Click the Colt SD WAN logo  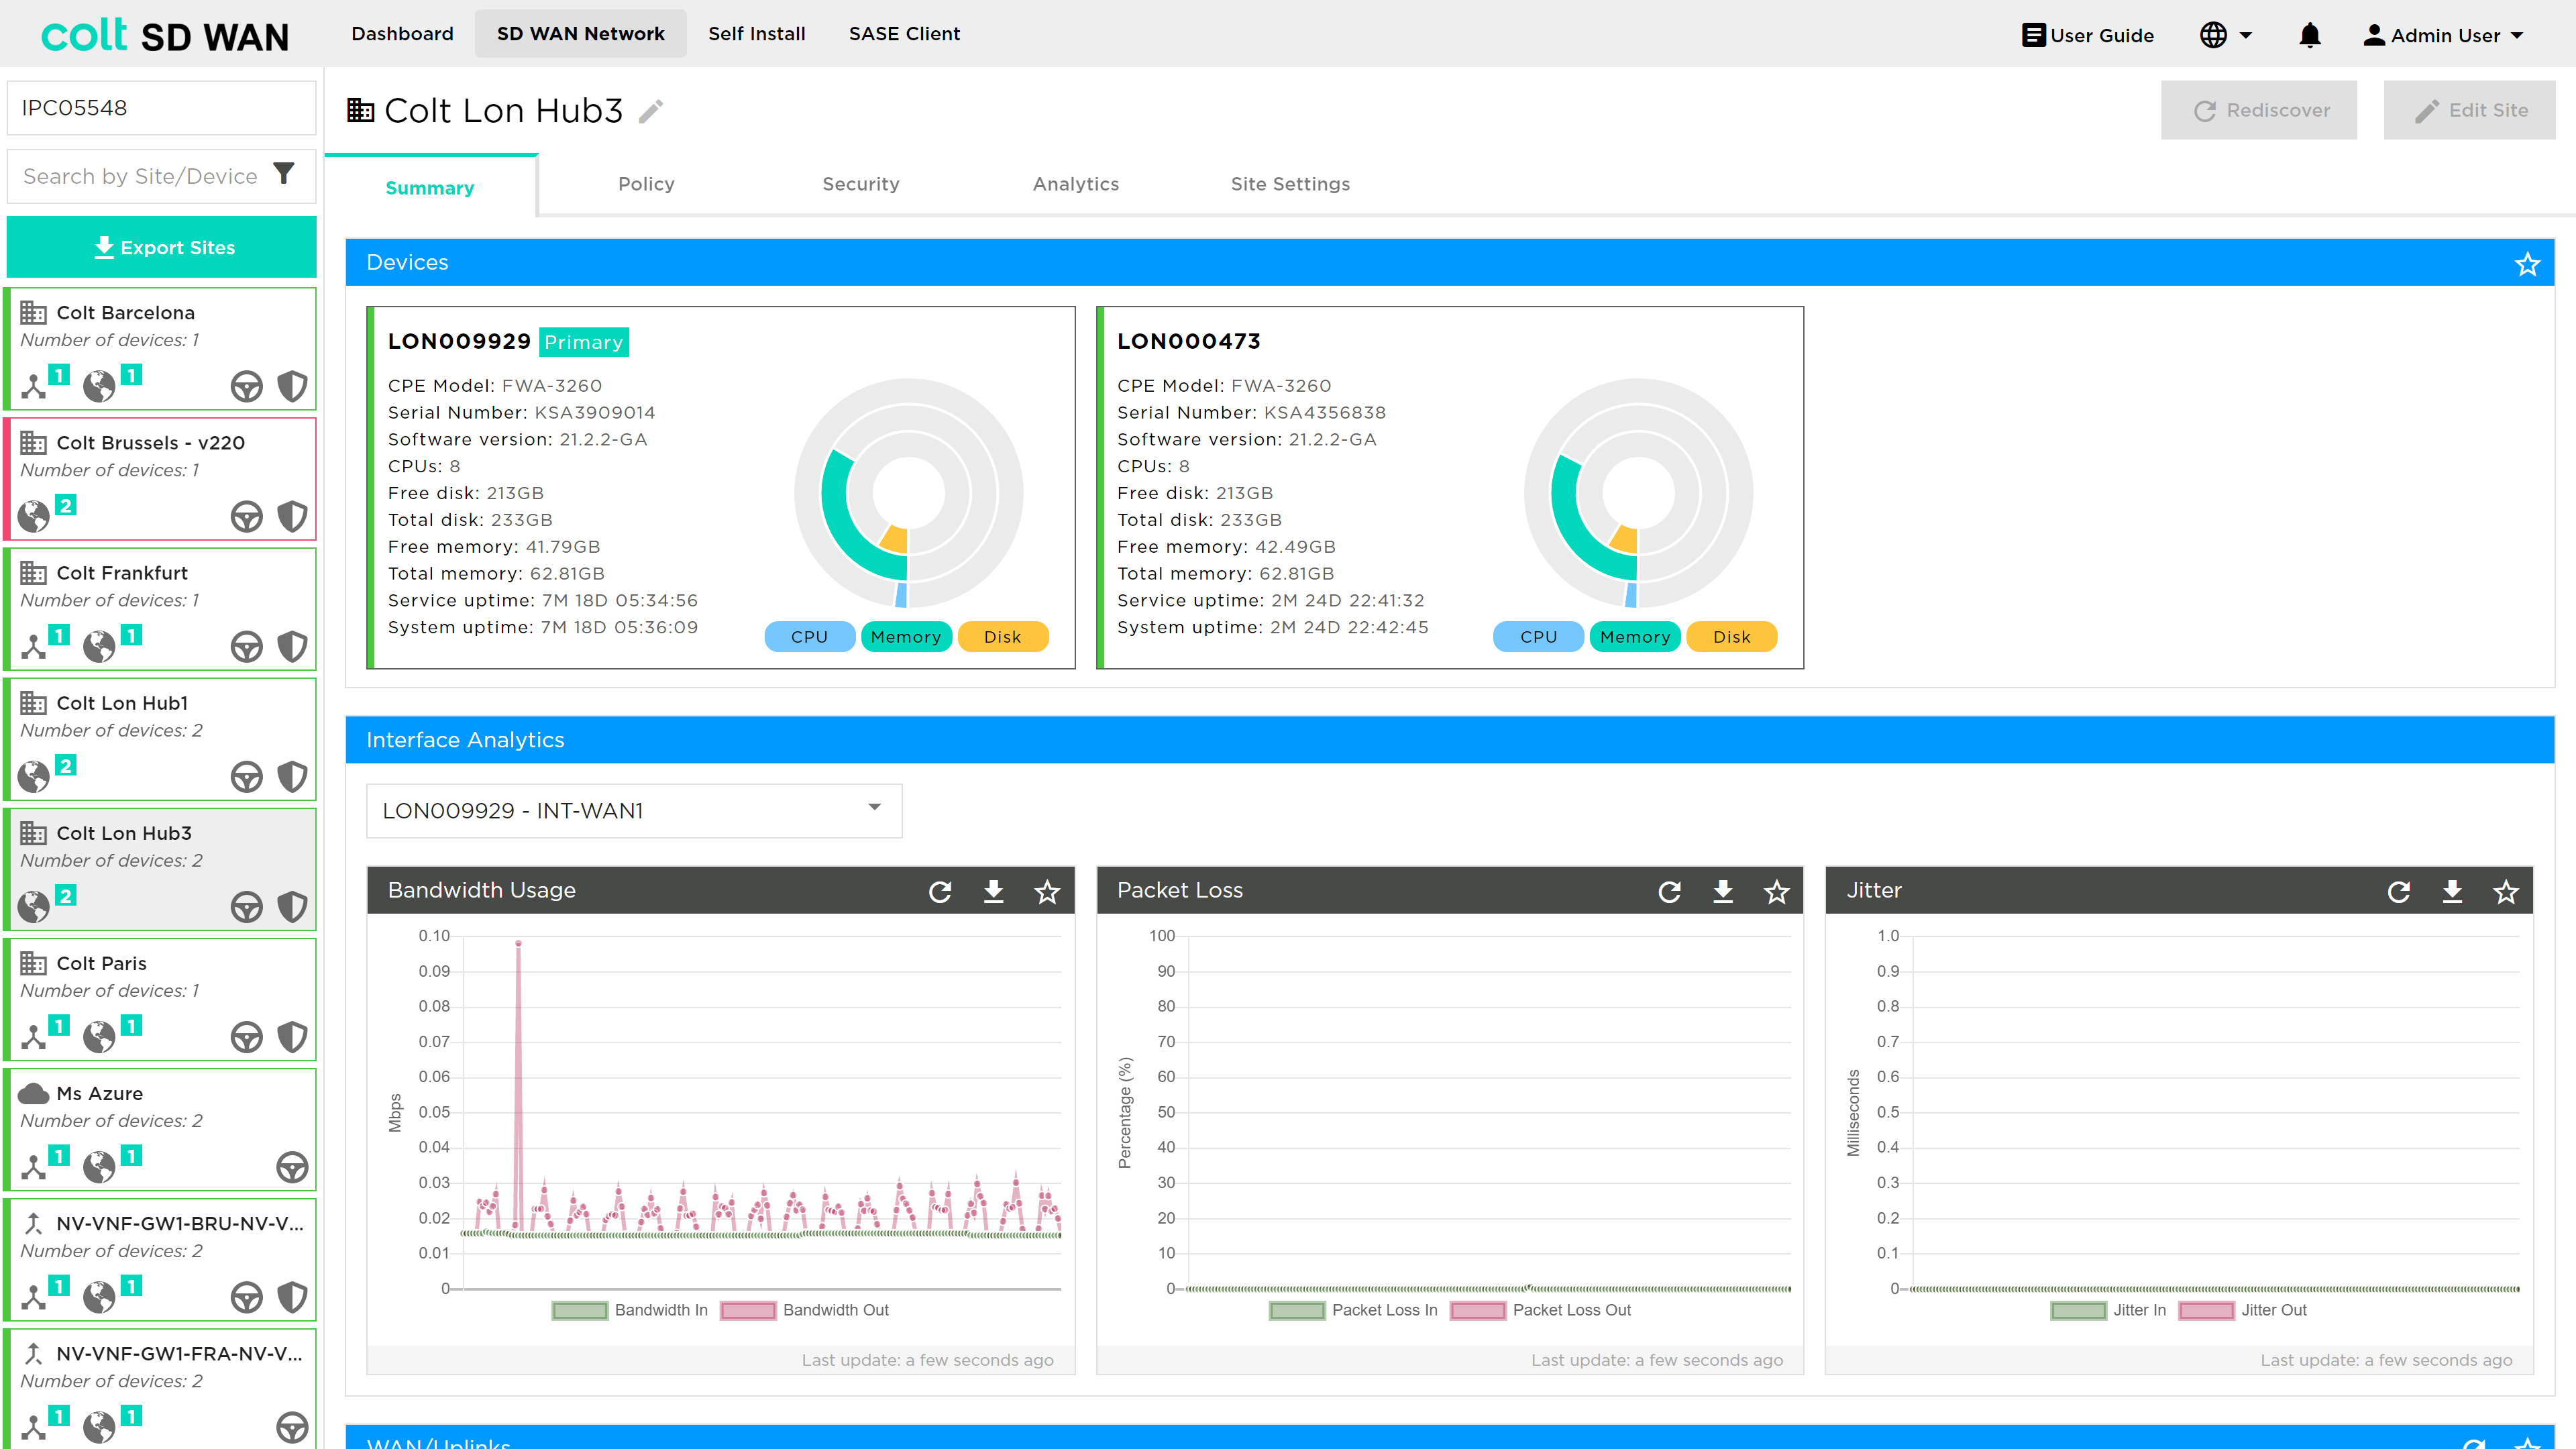pyautogui.click(x=165, y=35)
